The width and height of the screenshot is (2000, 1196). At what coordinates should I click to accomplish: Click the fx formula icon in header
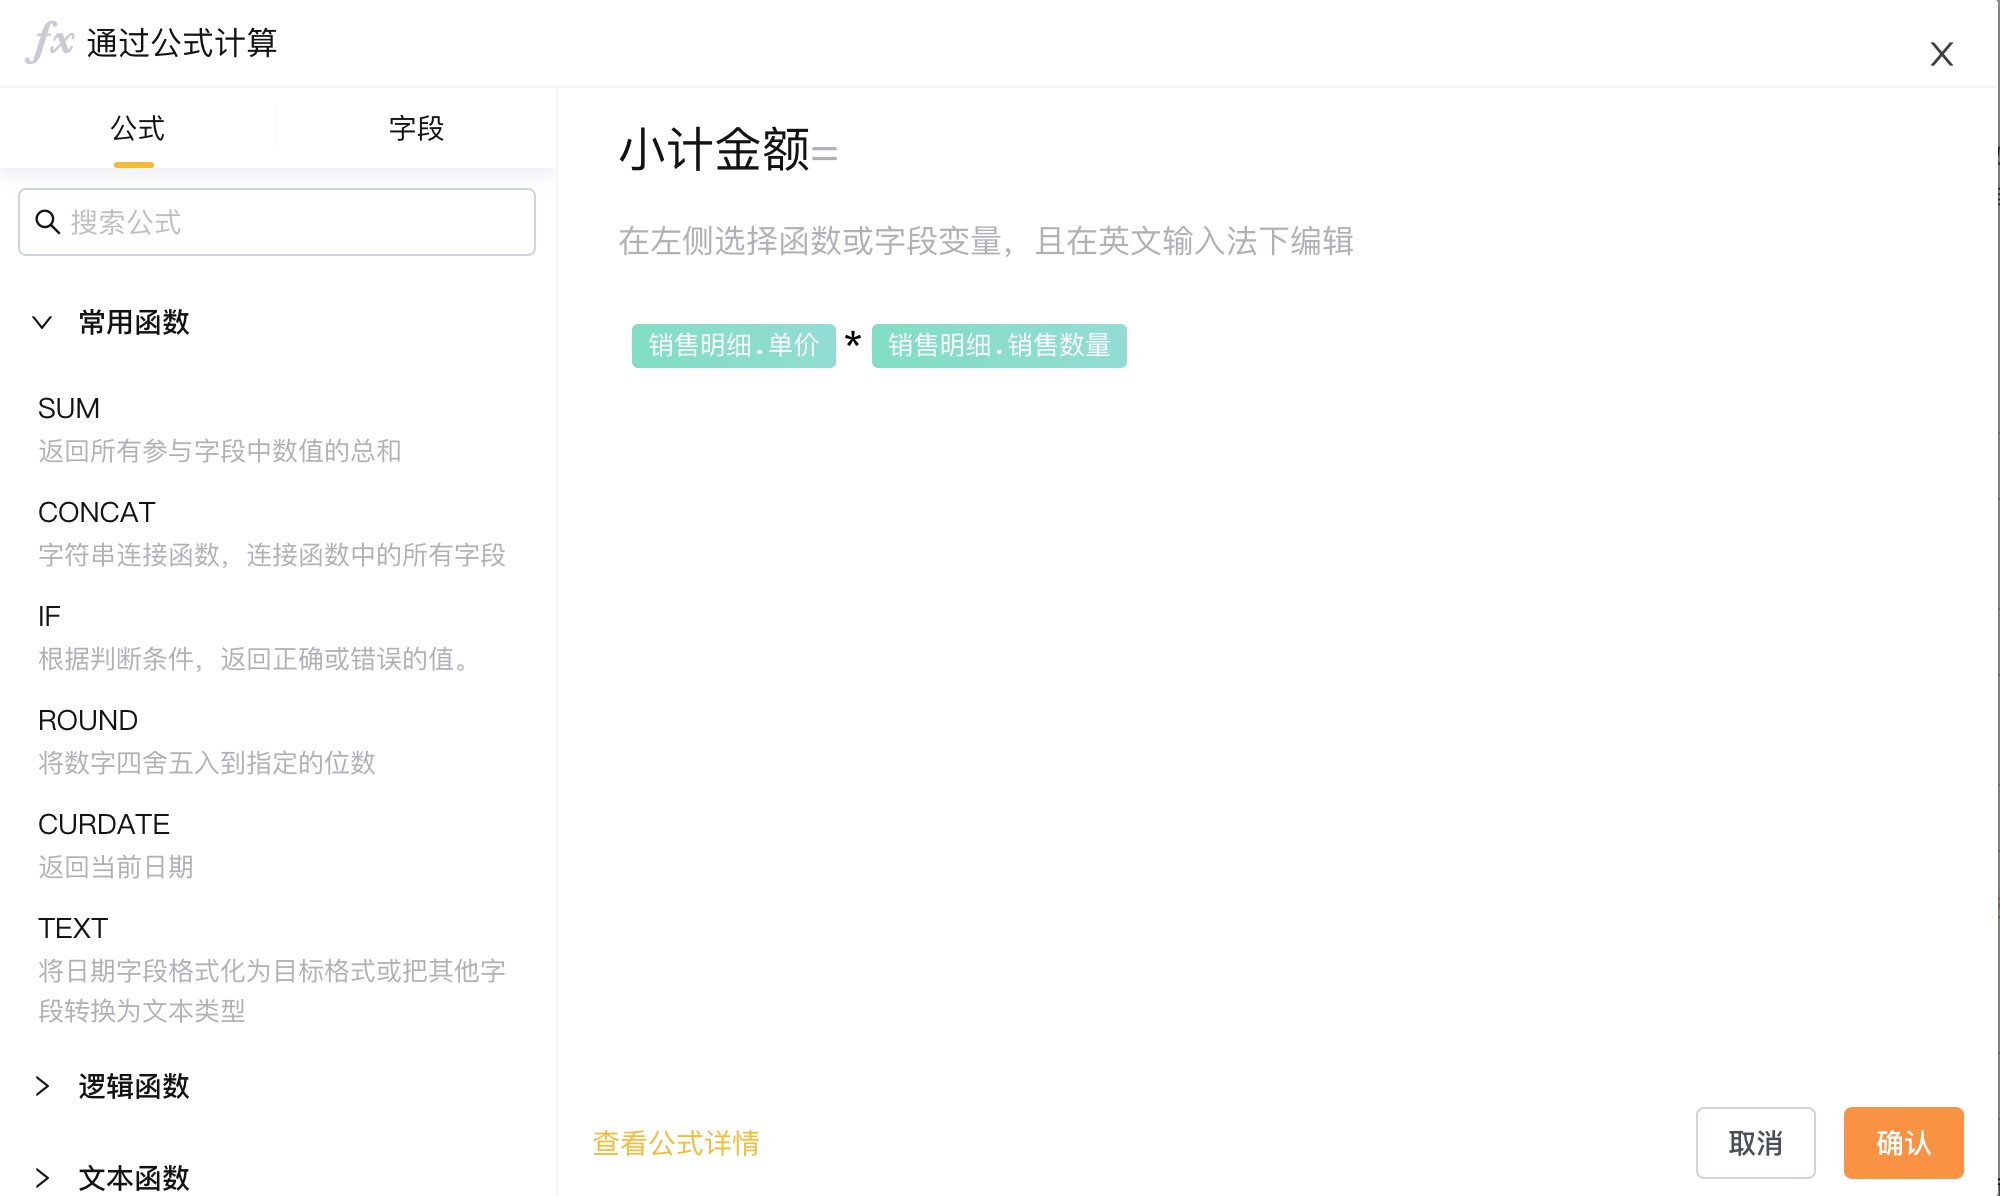tap(49, 42)
